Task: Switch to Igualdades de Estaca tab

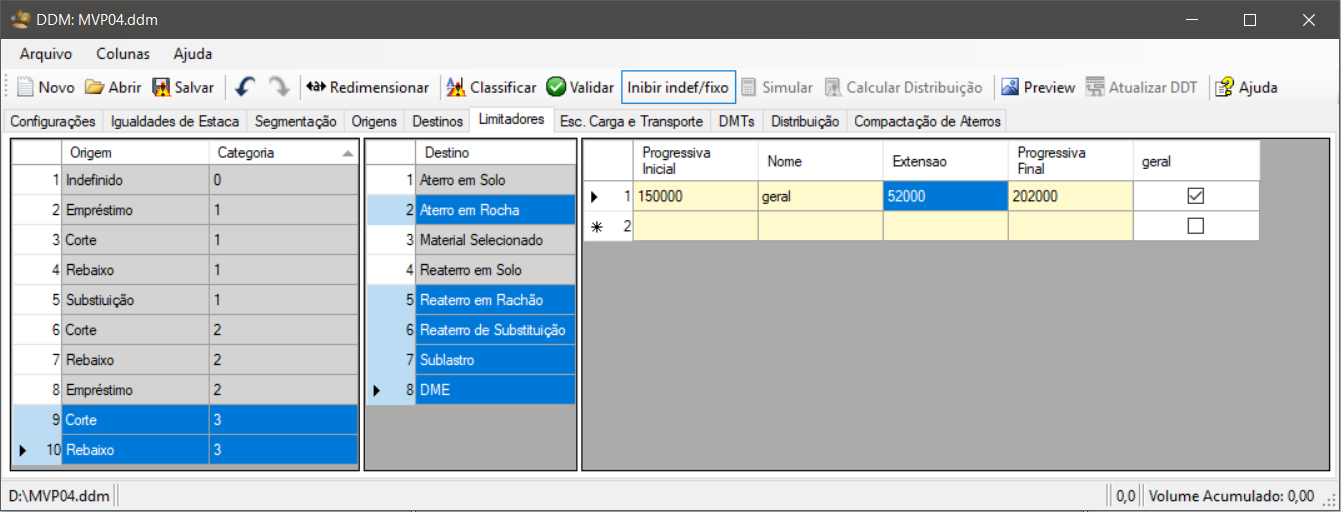Action: point(175,122)
